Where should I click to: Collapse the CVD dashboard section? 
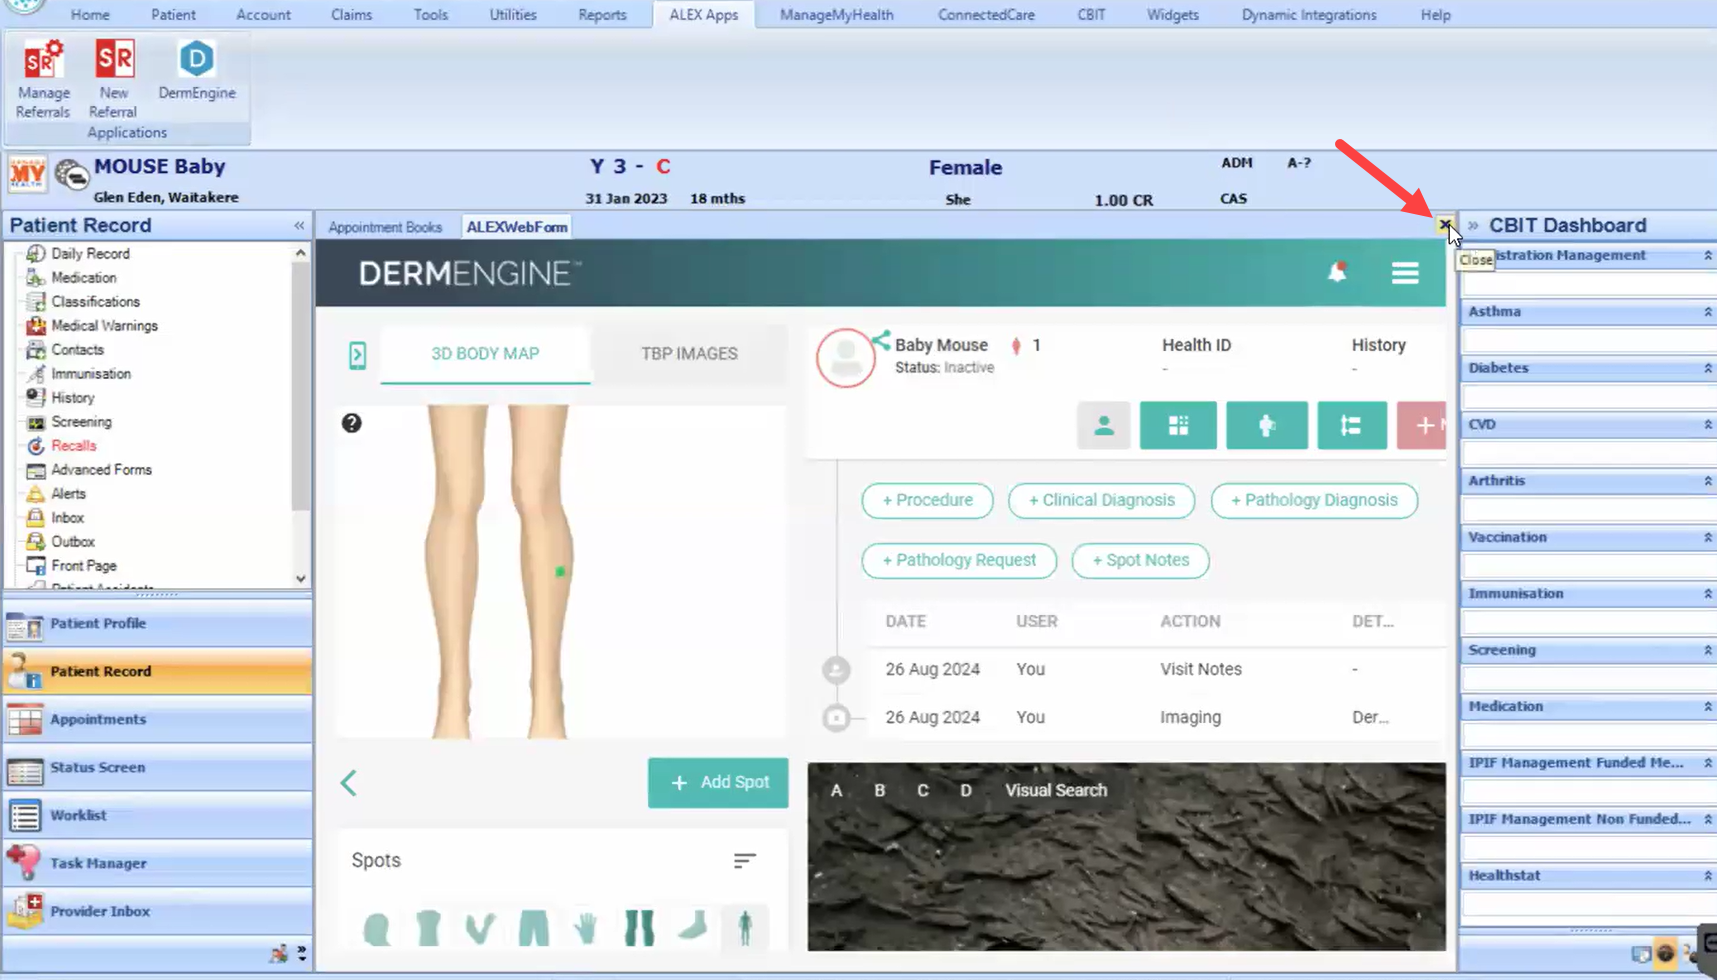click(x=1707, y=425)
